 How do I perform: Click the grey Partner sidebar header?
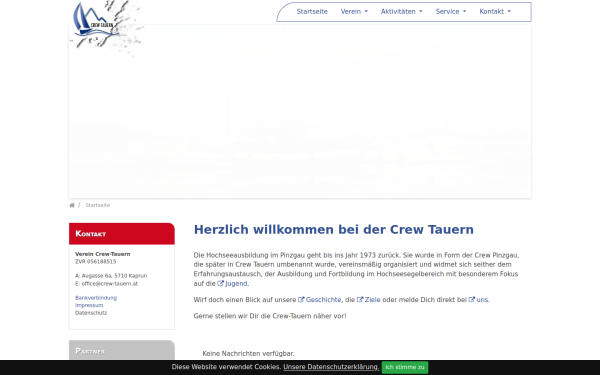(122, 350)
